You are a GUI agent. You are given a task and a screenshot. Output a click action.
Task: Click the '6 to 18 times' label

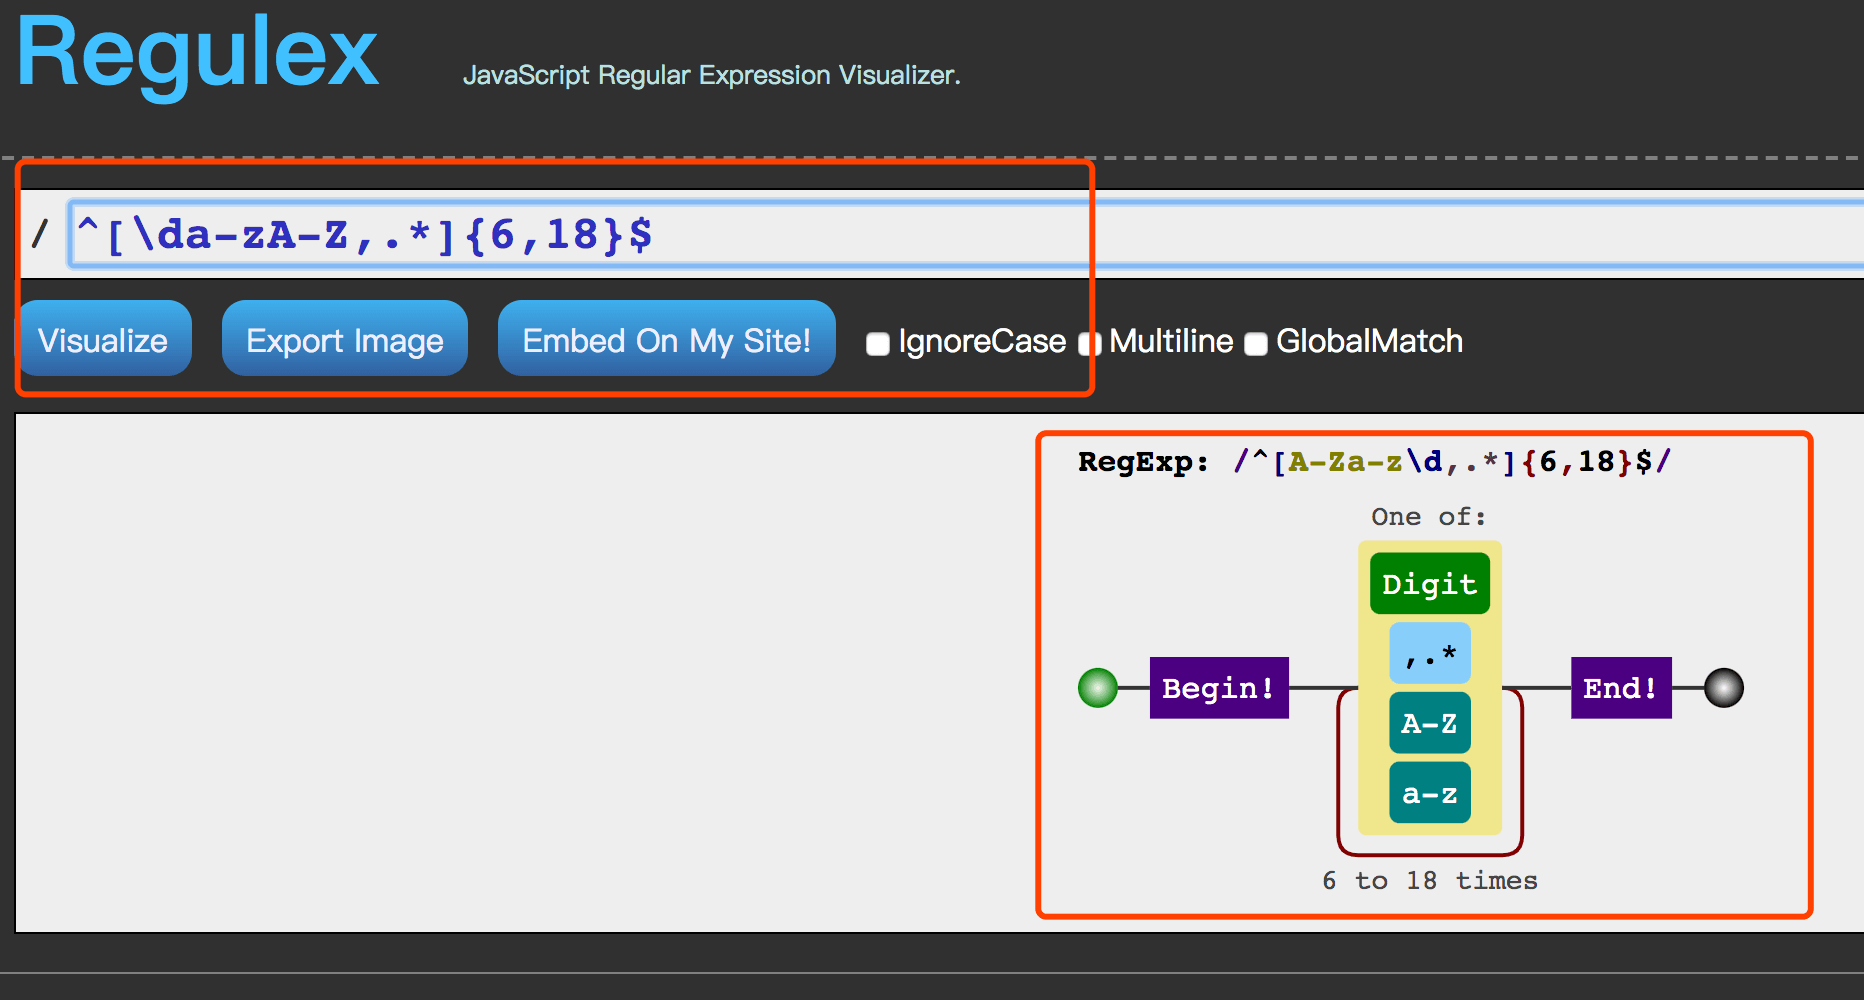[x=1430, y=881]
